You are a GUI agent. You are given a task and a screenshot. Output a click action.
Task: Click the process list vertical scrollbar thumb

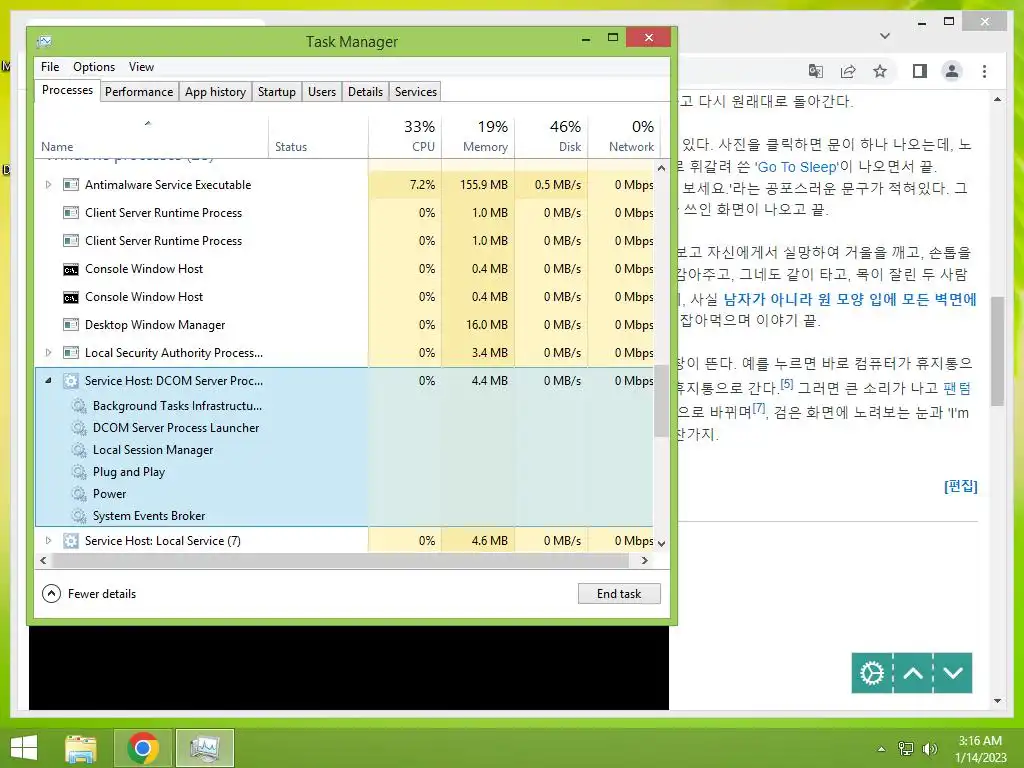click(661, 400)
